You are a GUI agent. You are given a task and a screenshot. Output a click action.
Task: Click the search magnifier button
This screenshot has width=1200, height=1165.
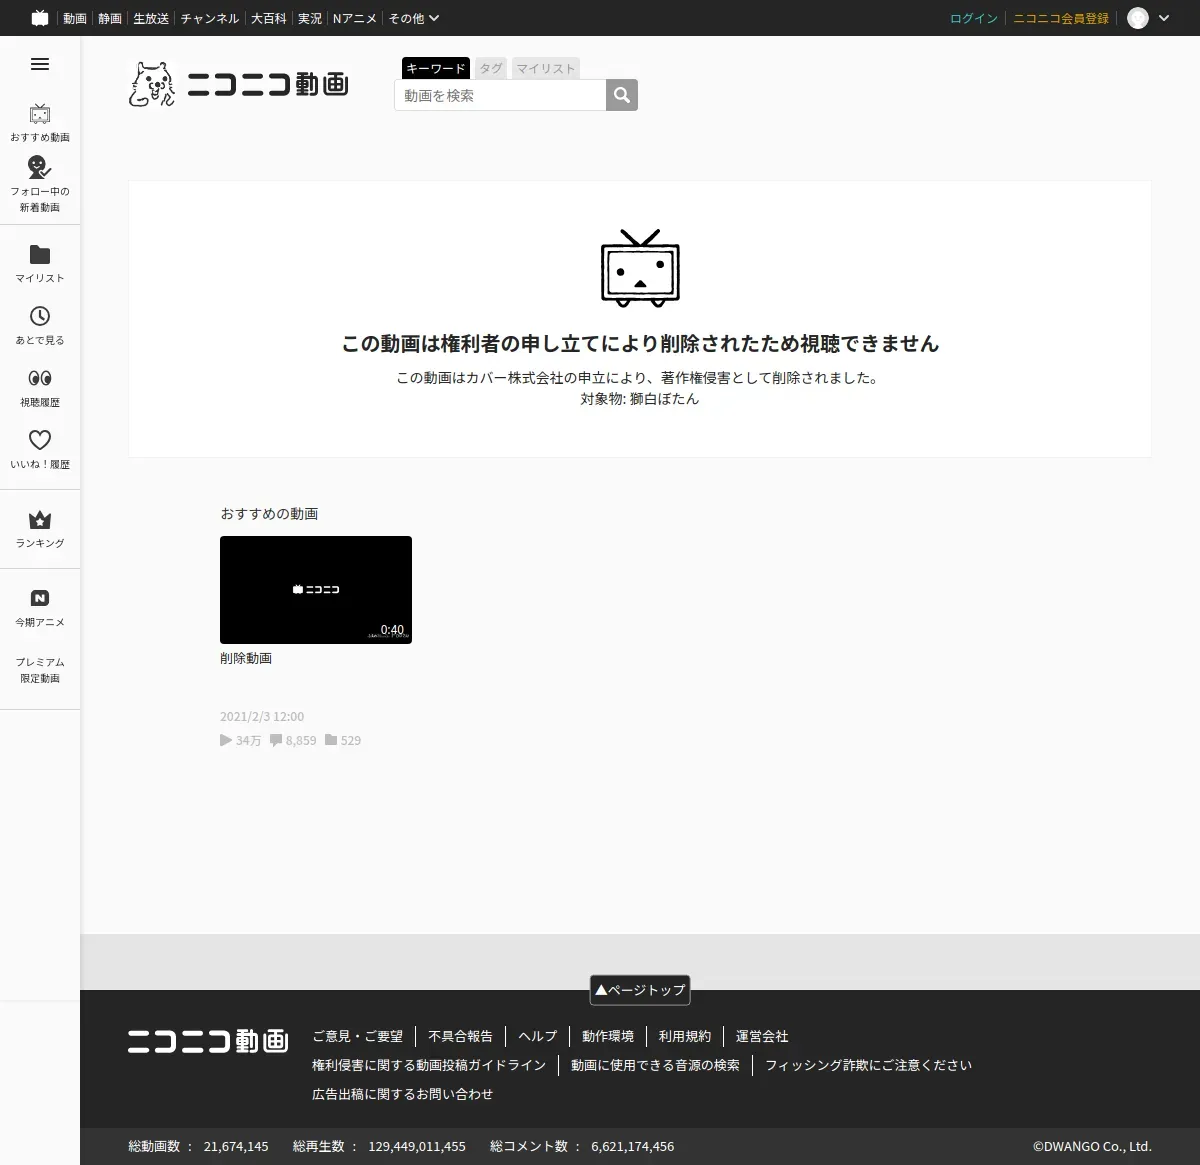622,95
